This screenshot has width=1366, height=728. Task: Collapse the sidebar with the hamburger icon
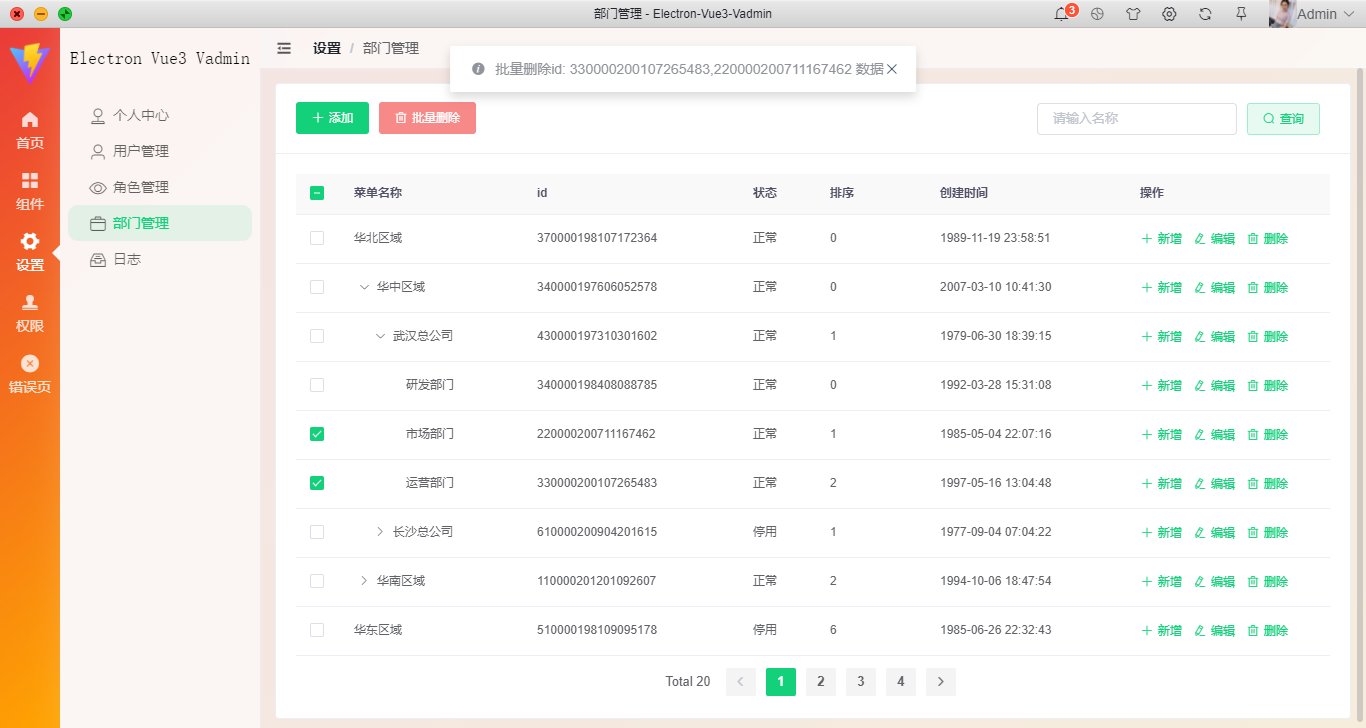(x=283, y=47)
